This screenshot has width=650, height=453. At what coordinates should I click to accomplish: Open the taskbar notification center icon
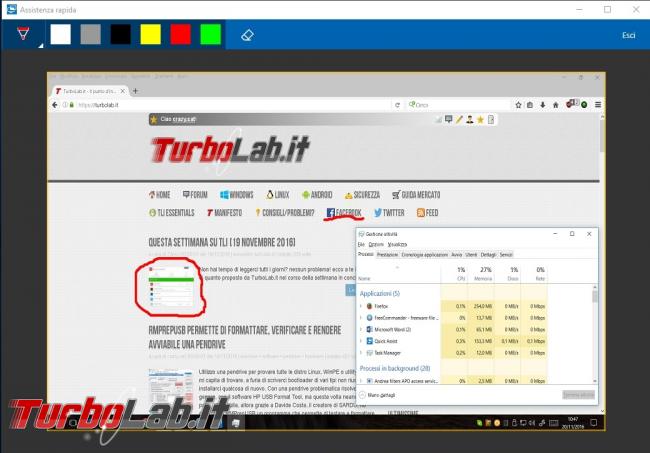[593, 423]
